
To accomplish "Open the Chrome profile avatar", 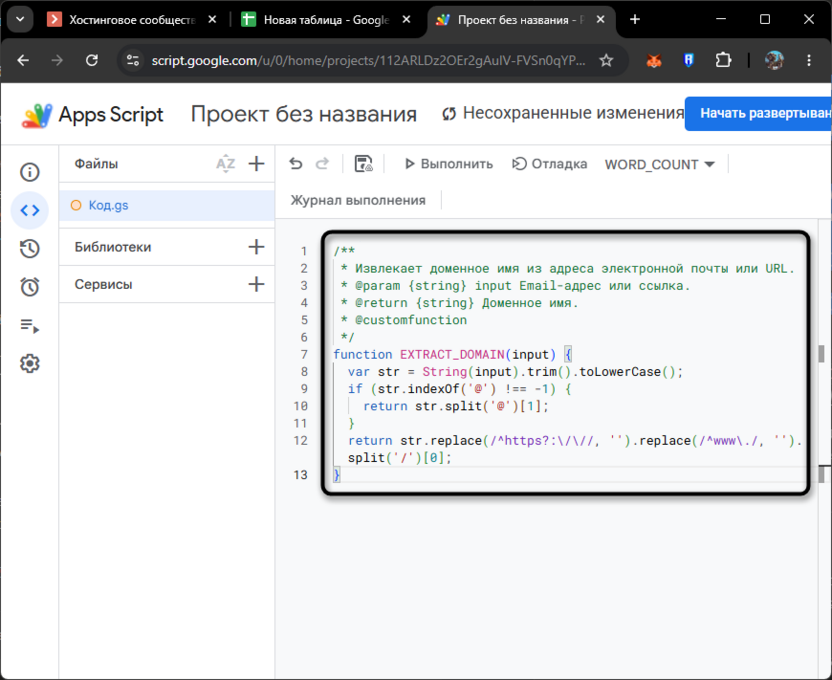I will pyautogui.click(x=774, y=60).
